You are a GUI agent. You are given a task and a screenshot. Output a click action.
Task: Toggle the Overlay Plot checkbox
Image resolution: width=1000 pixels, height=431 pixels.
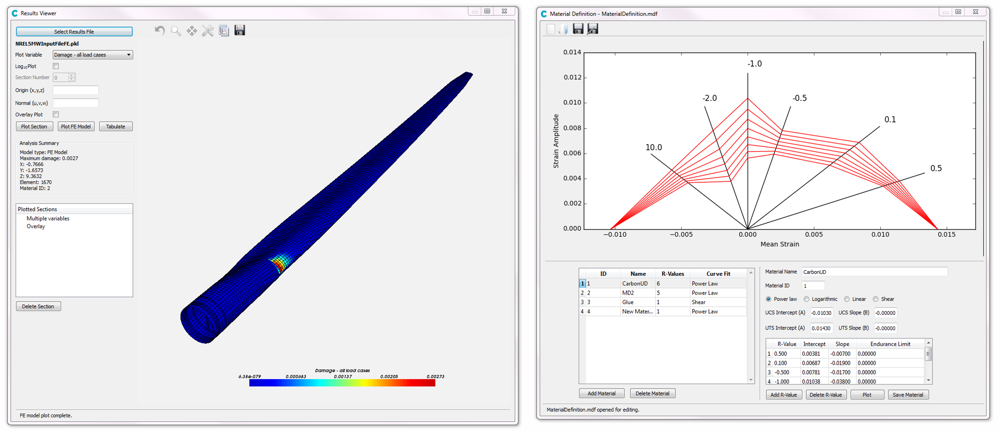click(56, 114)
